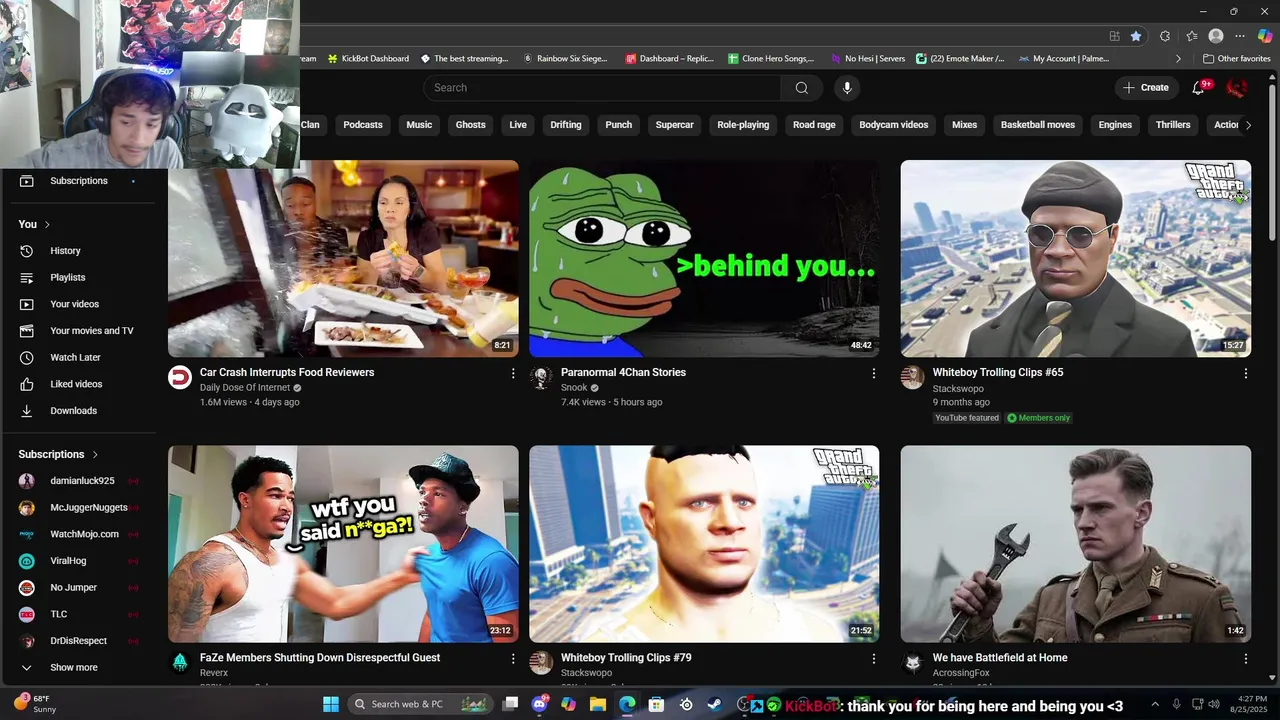The image size is (1280, 720).
Task: Open more options for Car Crash video
Action: click(513, 373)
